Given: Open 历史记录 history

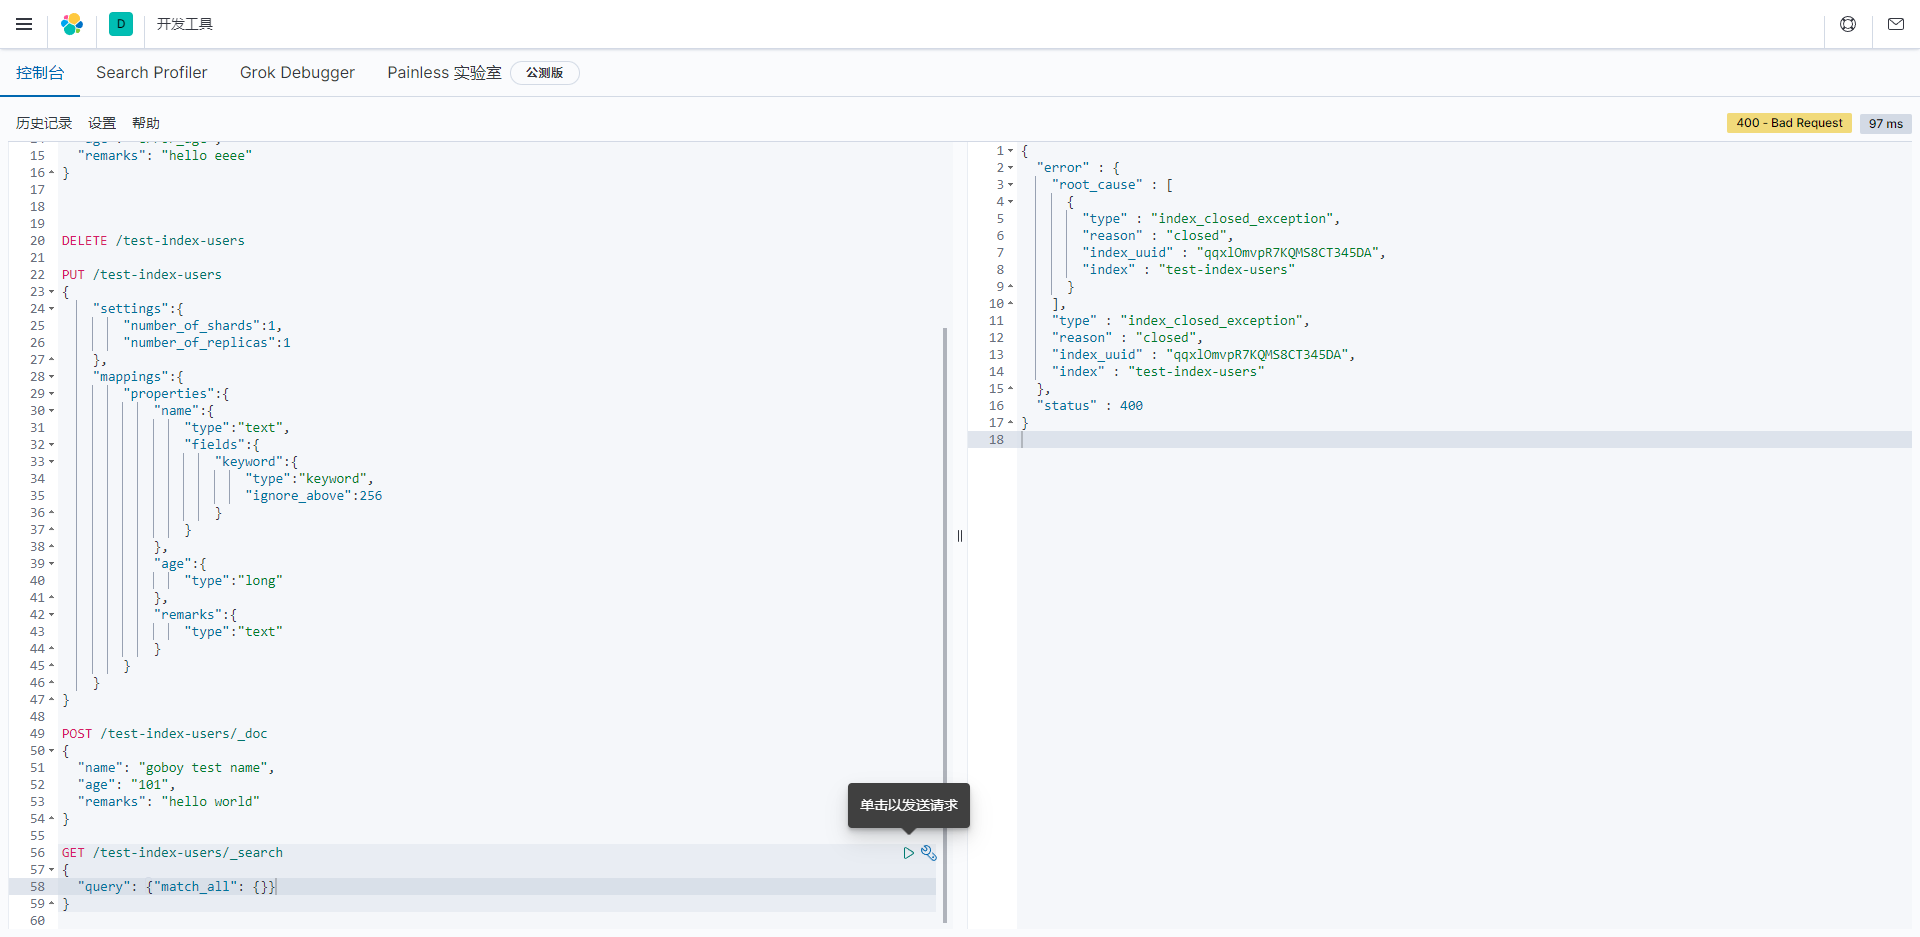Looking at the screenshot, I should (44, 123).
